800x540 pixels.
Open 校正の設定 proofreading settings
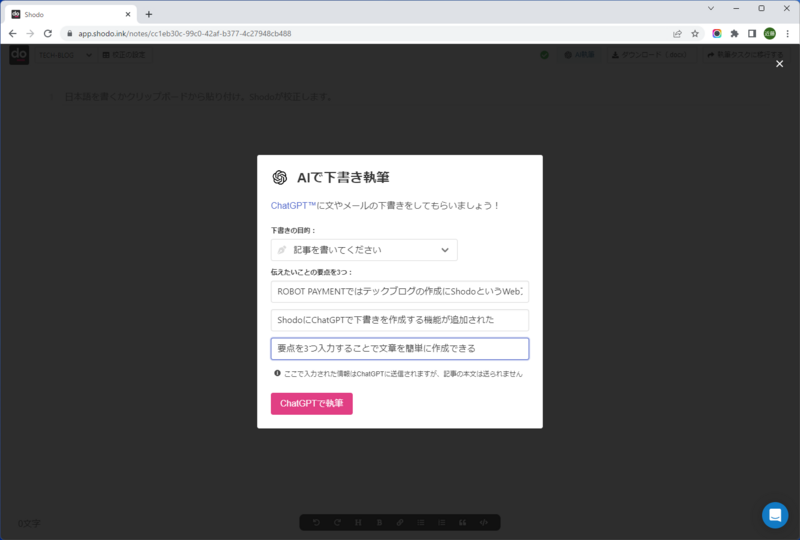[124, 55]
